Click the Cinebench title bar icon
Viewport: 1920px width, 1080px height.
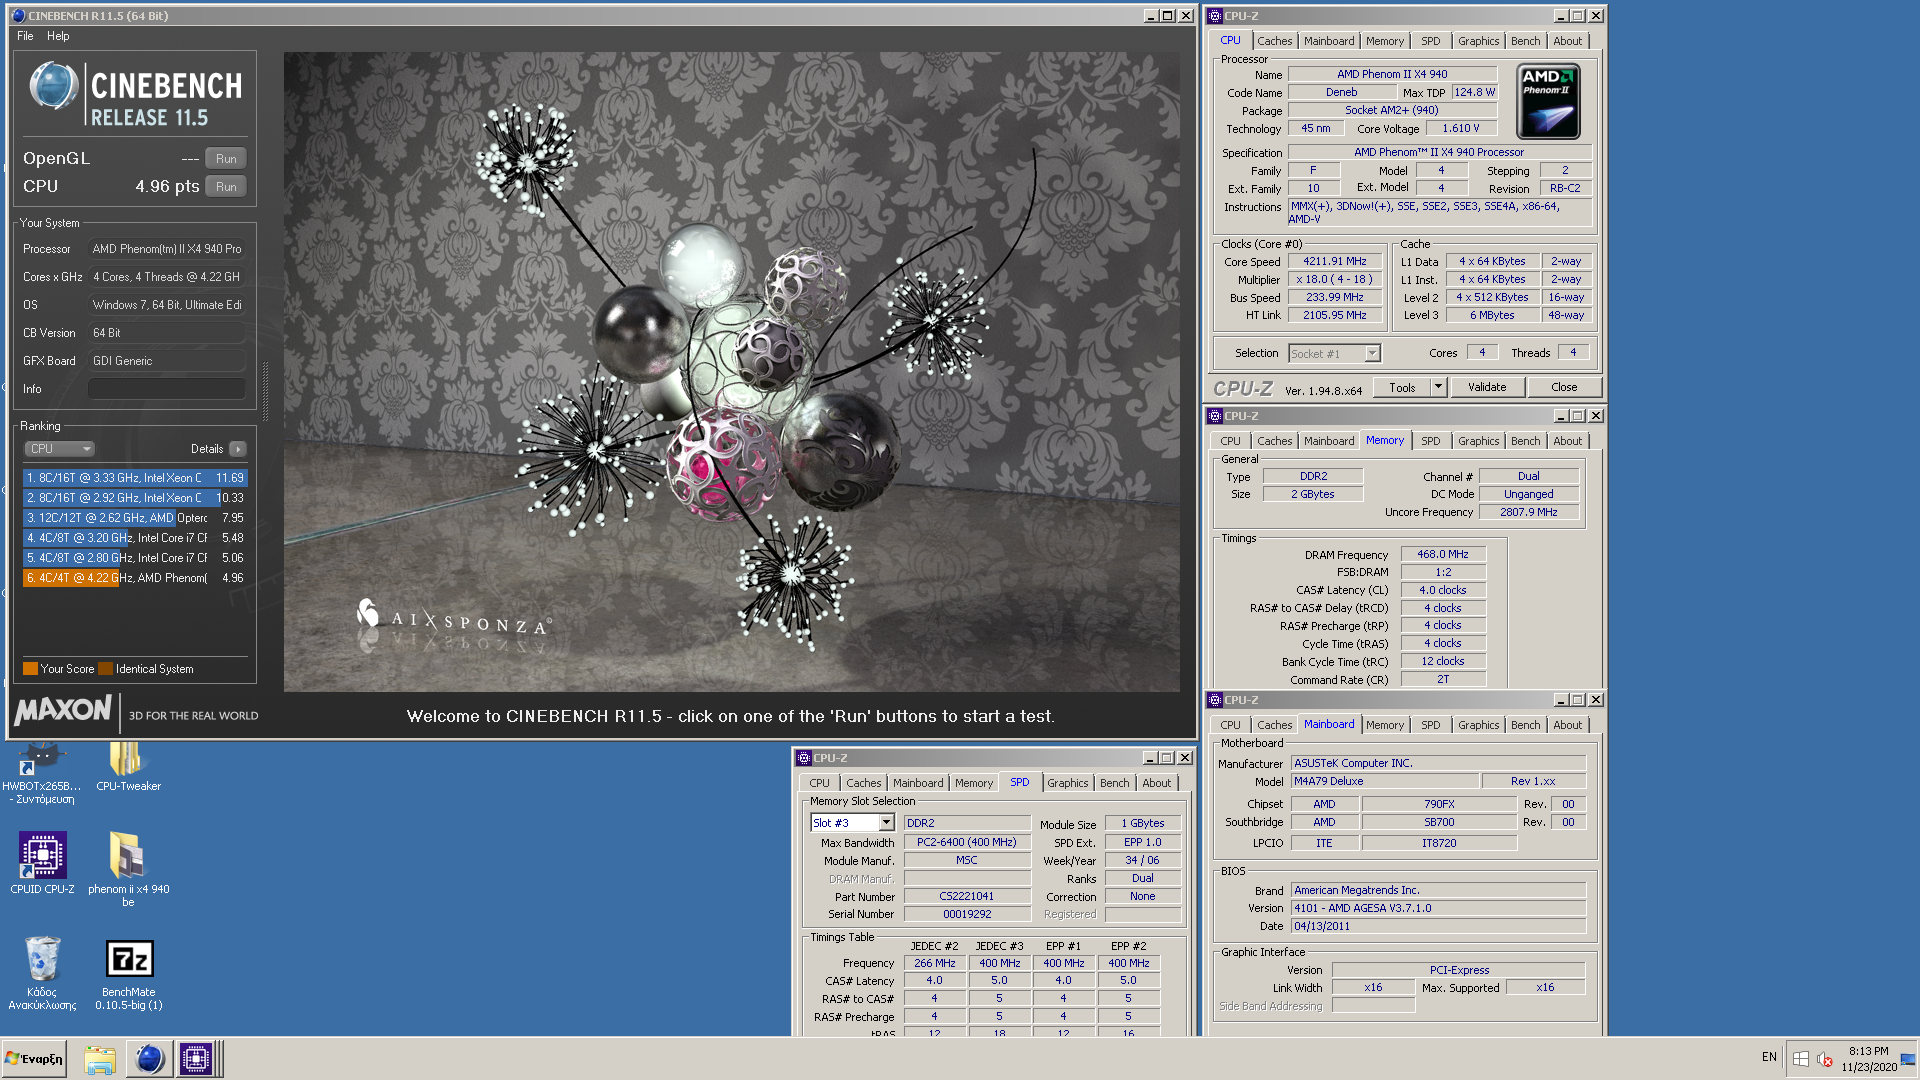(18, 16)
